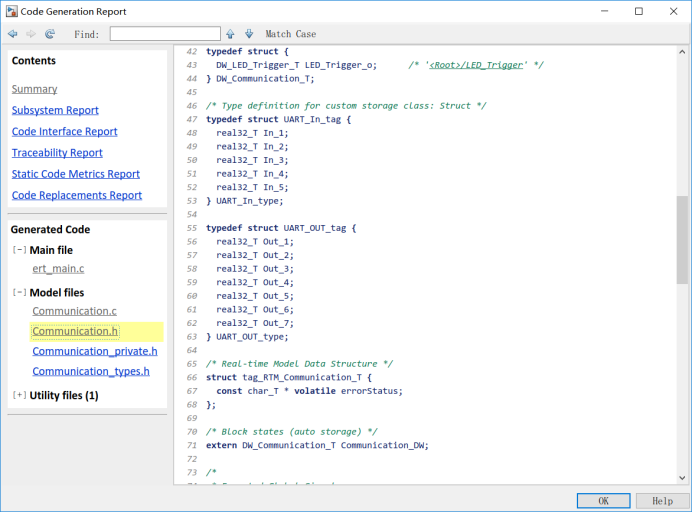The image size is (692, 512).
Task: Click the OK button
Action: point(603,501)
